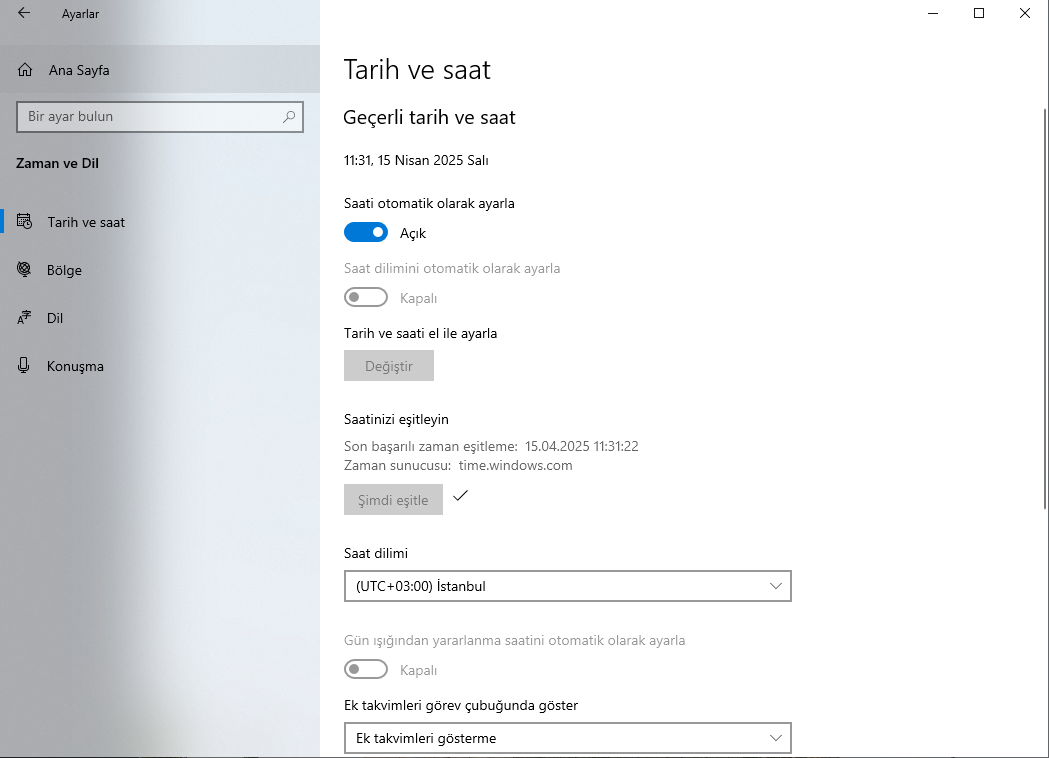The image size is (1049, 758).
Task: Click the vertical scrollbar on the right
Action: tap(1045, 308)
